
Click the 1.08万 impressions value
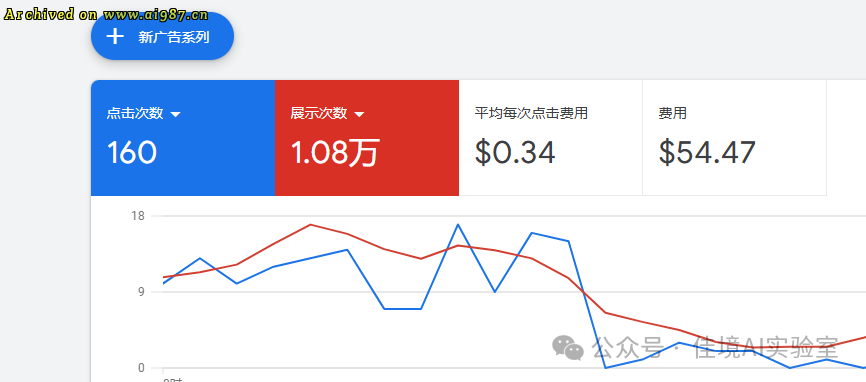point(335,153)
